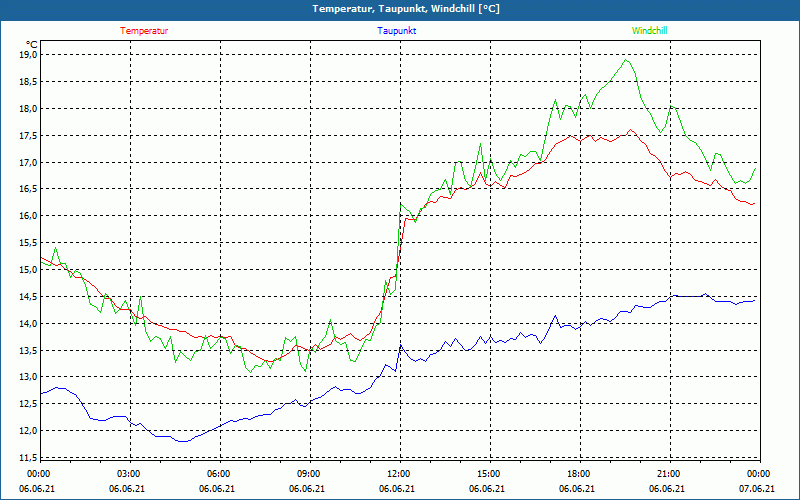The image size is (800, 500).
Task: Click the 13,5 y-axis label
Action: (x=29, y=351)
